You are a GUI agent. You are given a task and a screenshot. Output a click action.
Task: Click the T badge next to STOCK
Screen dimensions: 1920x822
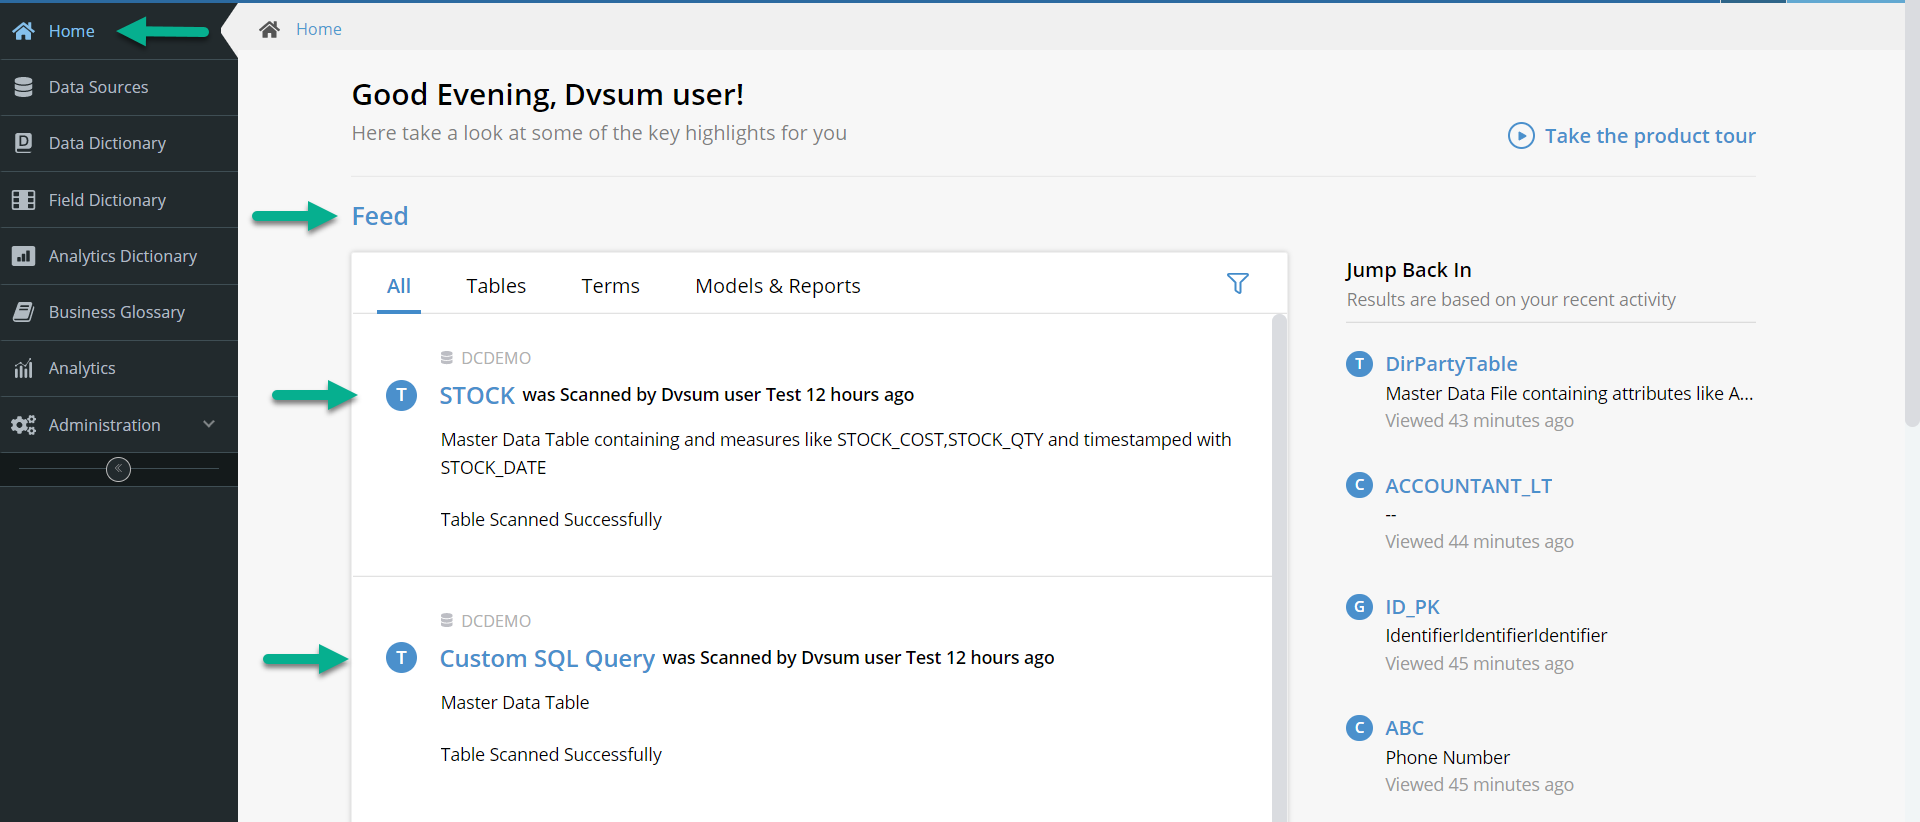pos(401,395)
